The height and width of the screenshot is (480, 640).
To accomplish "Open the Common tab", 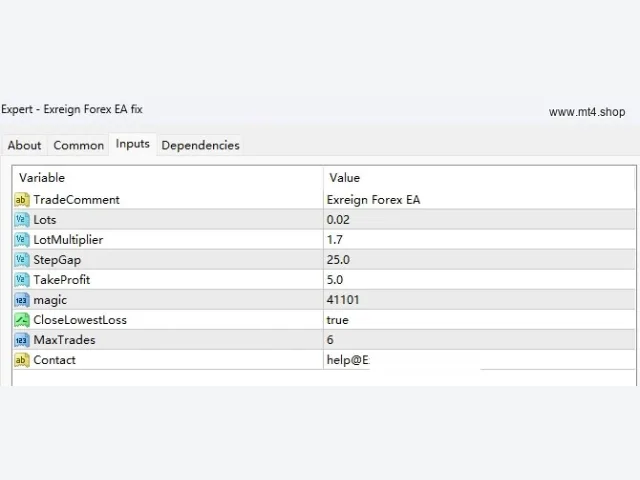I will pyautogui.click(x=78, y=145).
